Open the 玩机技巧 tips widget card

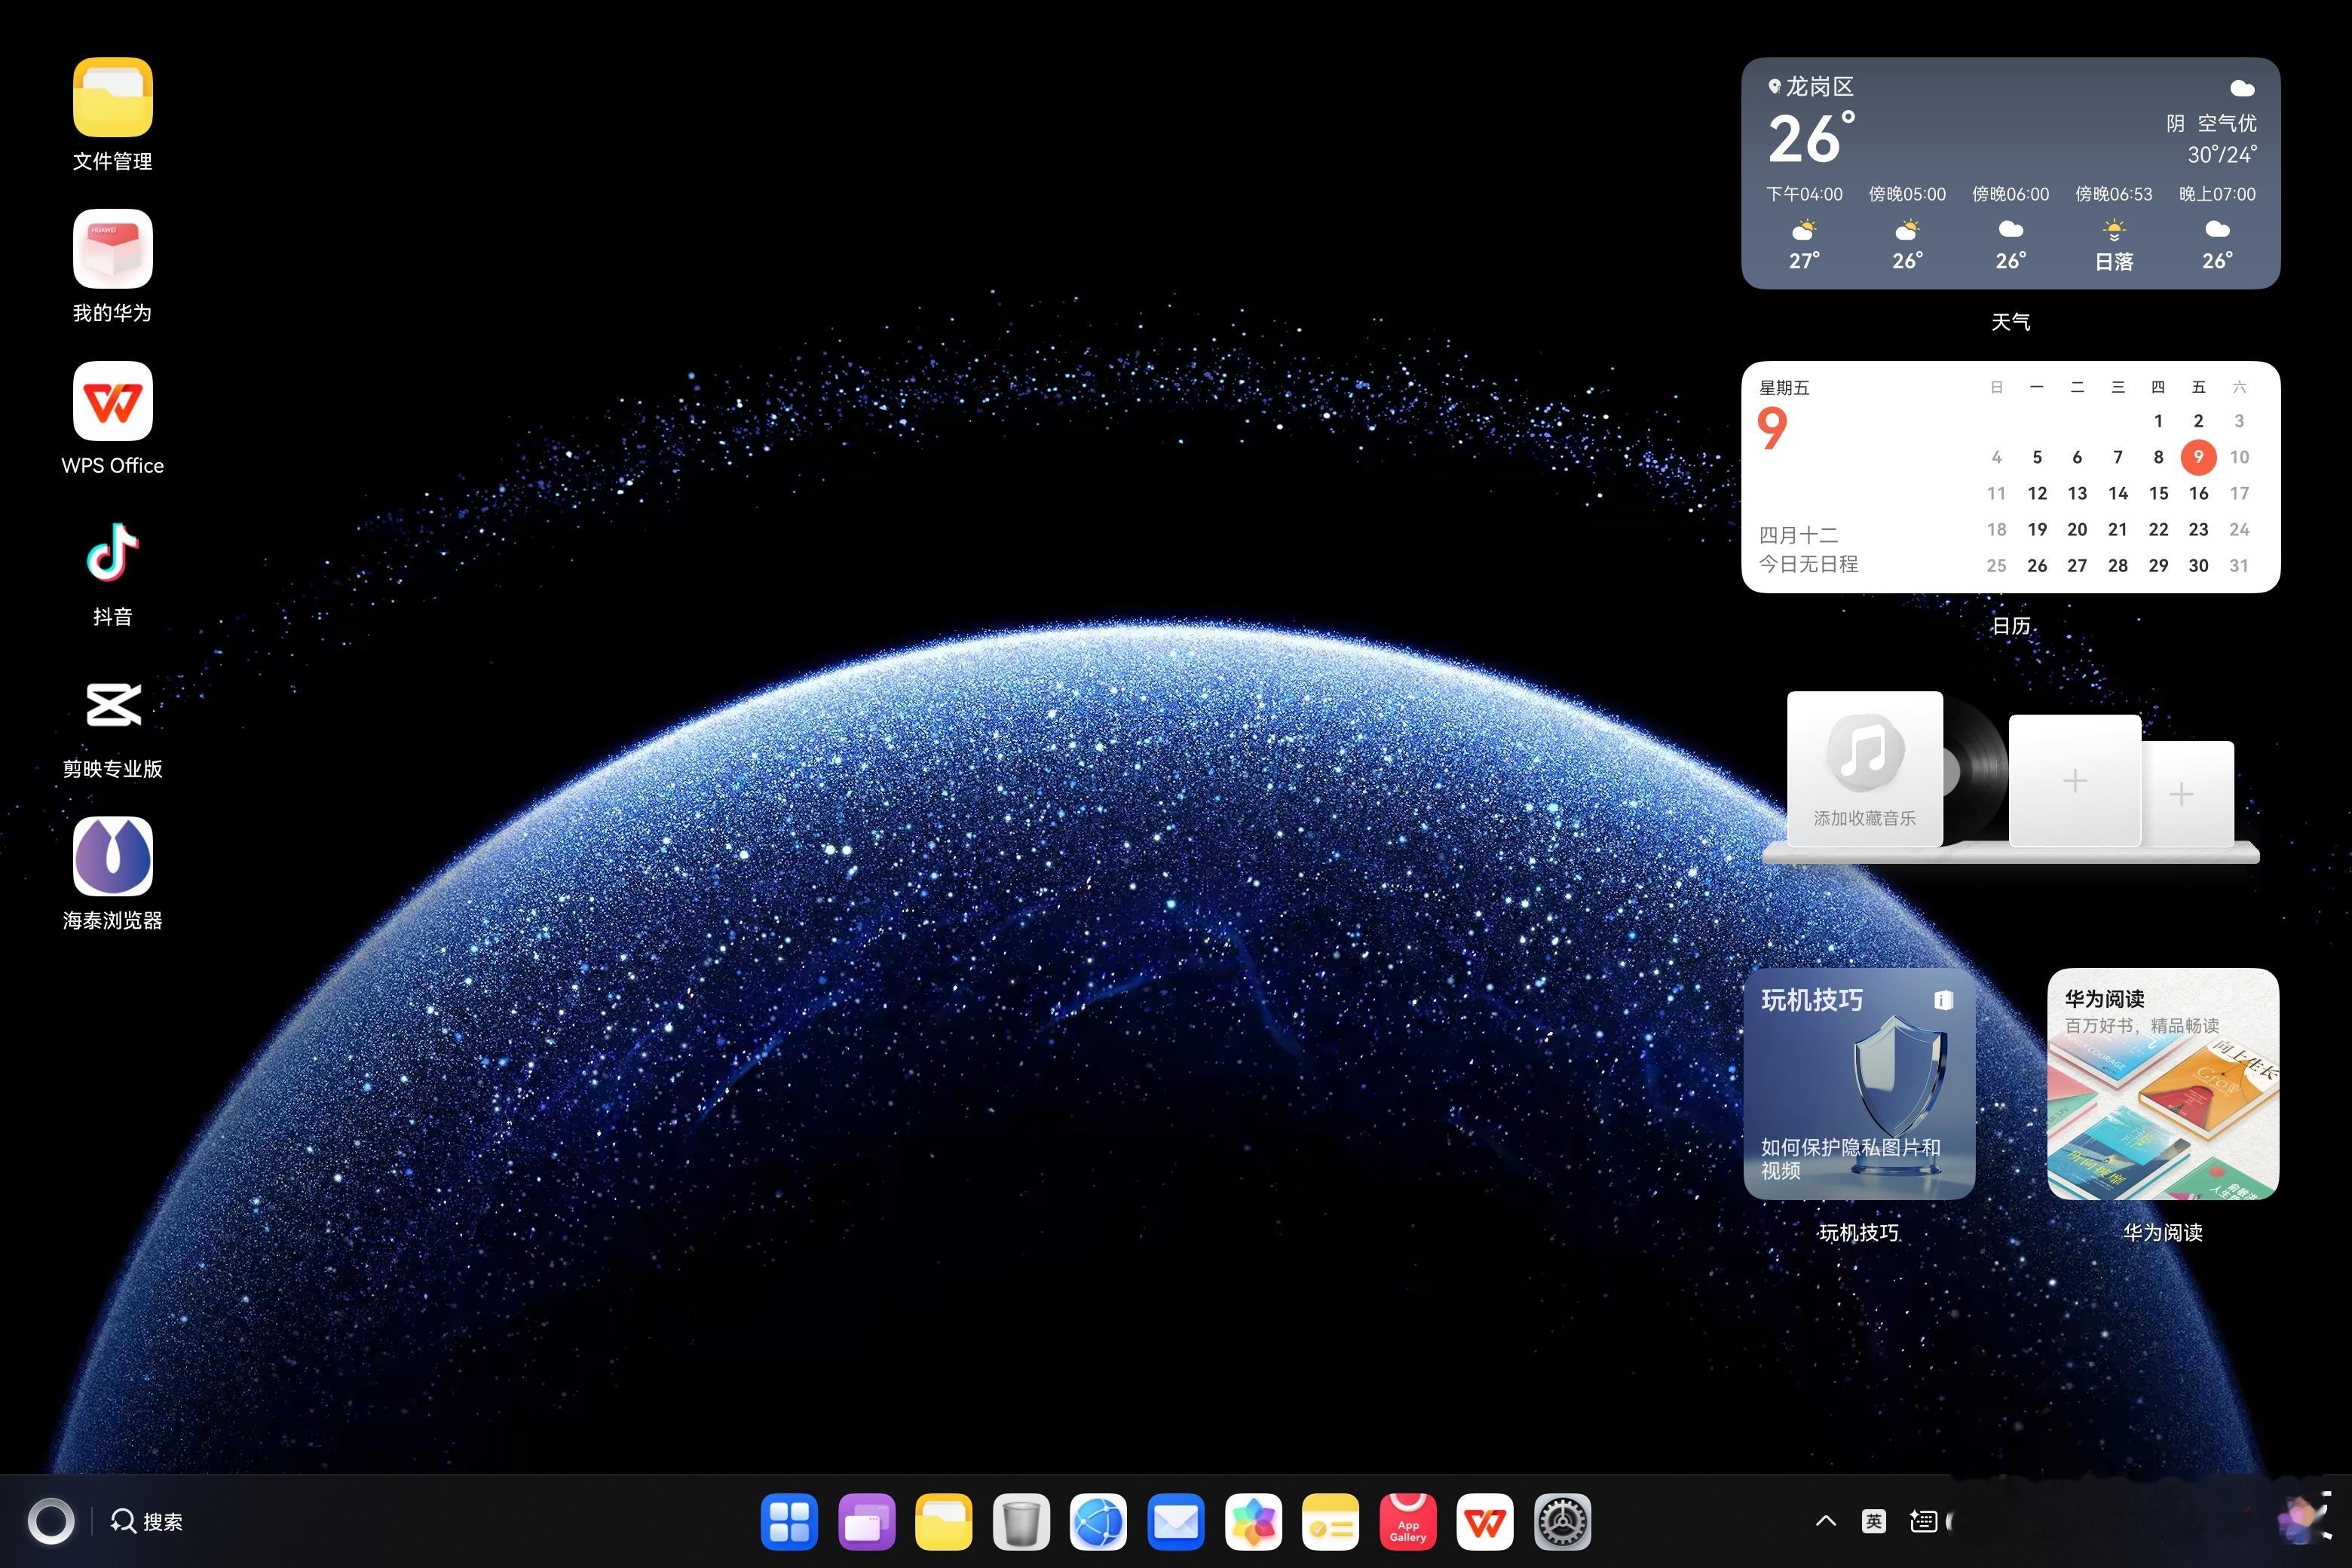[x=1859, y=1083]
